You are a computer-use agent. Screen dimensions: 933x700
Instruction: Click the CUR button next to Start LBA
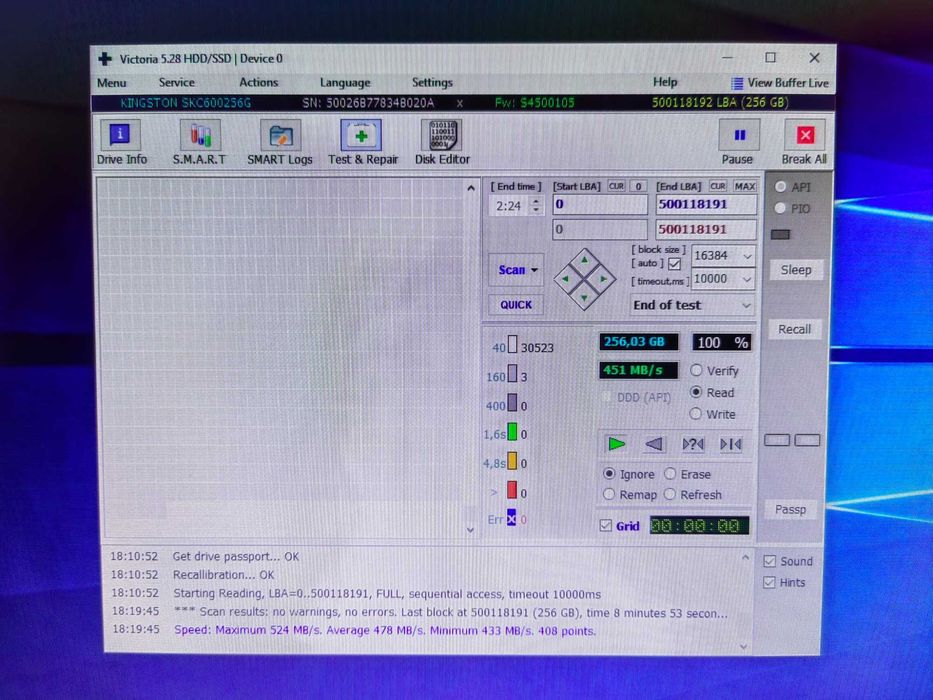click(616, 186)
